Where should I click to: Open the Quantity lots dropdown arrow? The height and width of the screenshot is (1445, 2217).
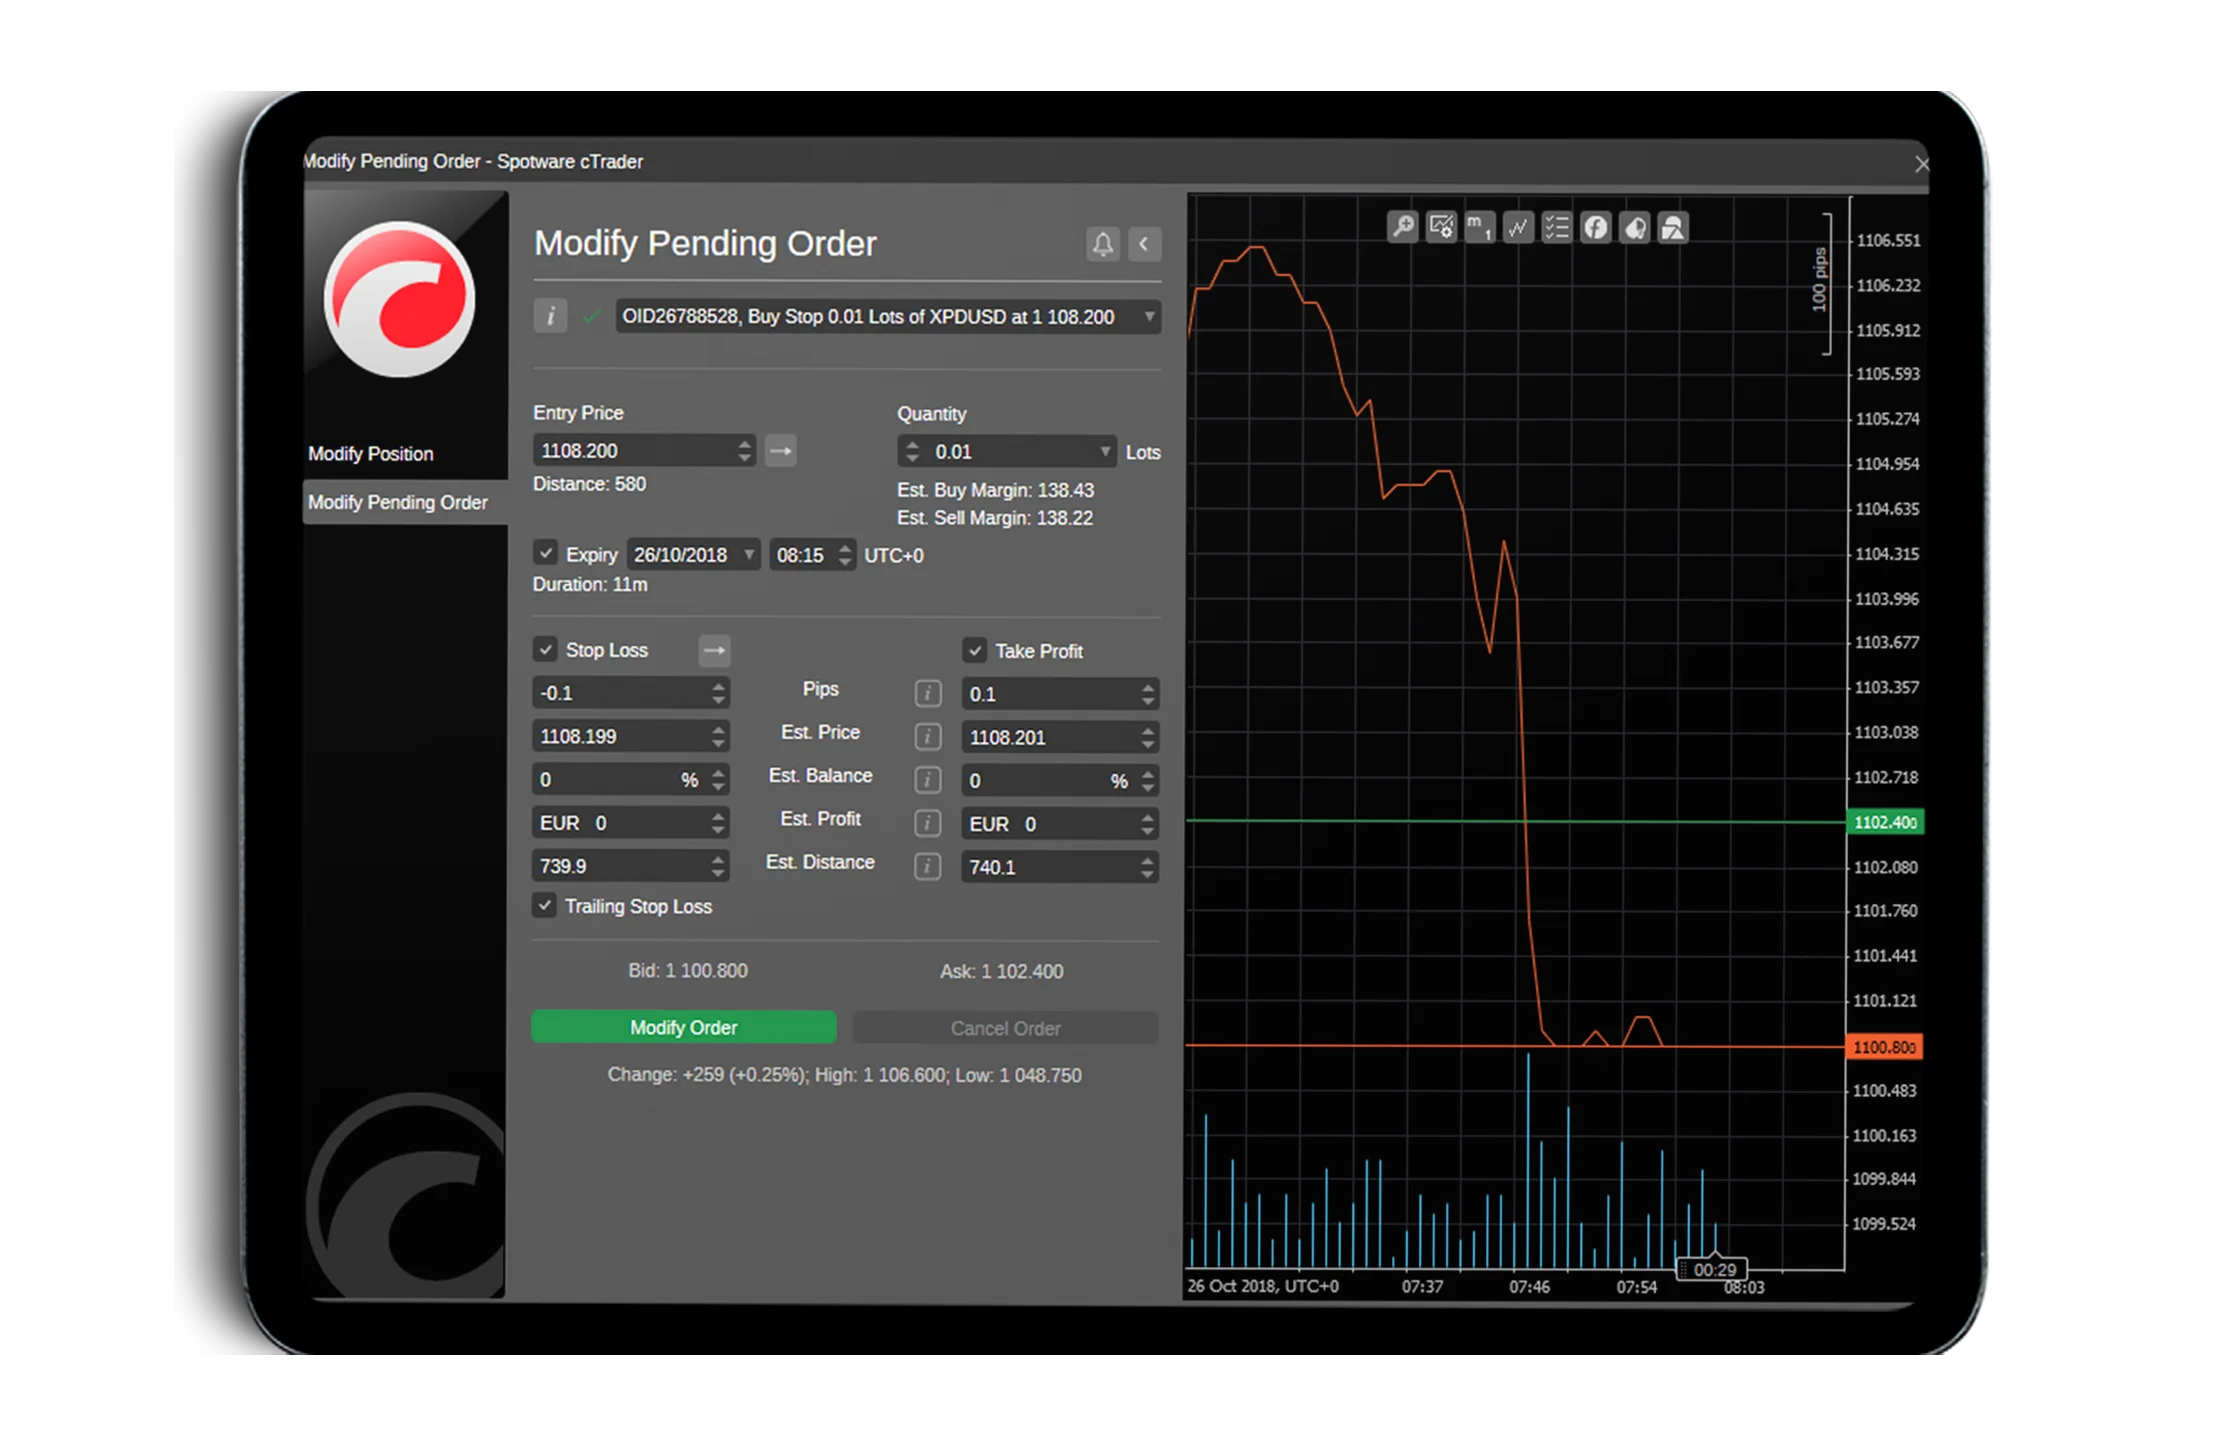pos(1104,452)
